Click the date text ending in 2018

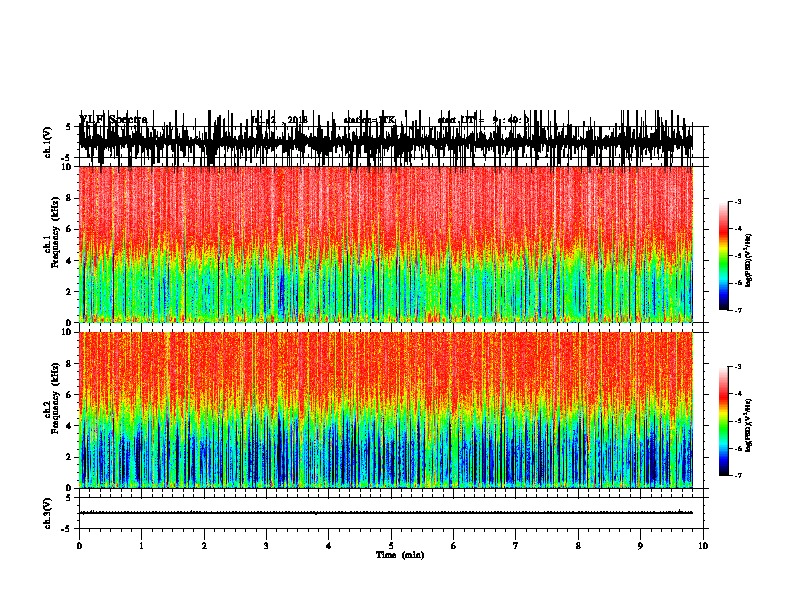279,120
